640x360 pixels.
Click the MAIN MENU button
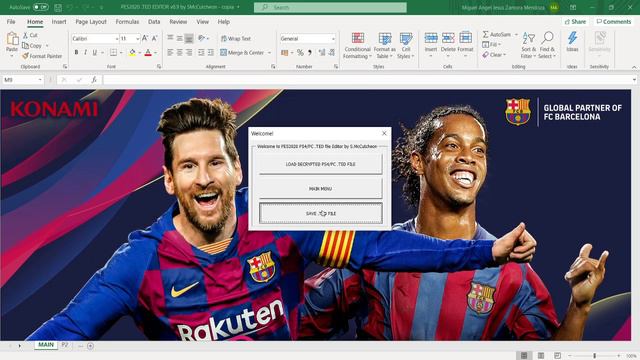[320, 189]
